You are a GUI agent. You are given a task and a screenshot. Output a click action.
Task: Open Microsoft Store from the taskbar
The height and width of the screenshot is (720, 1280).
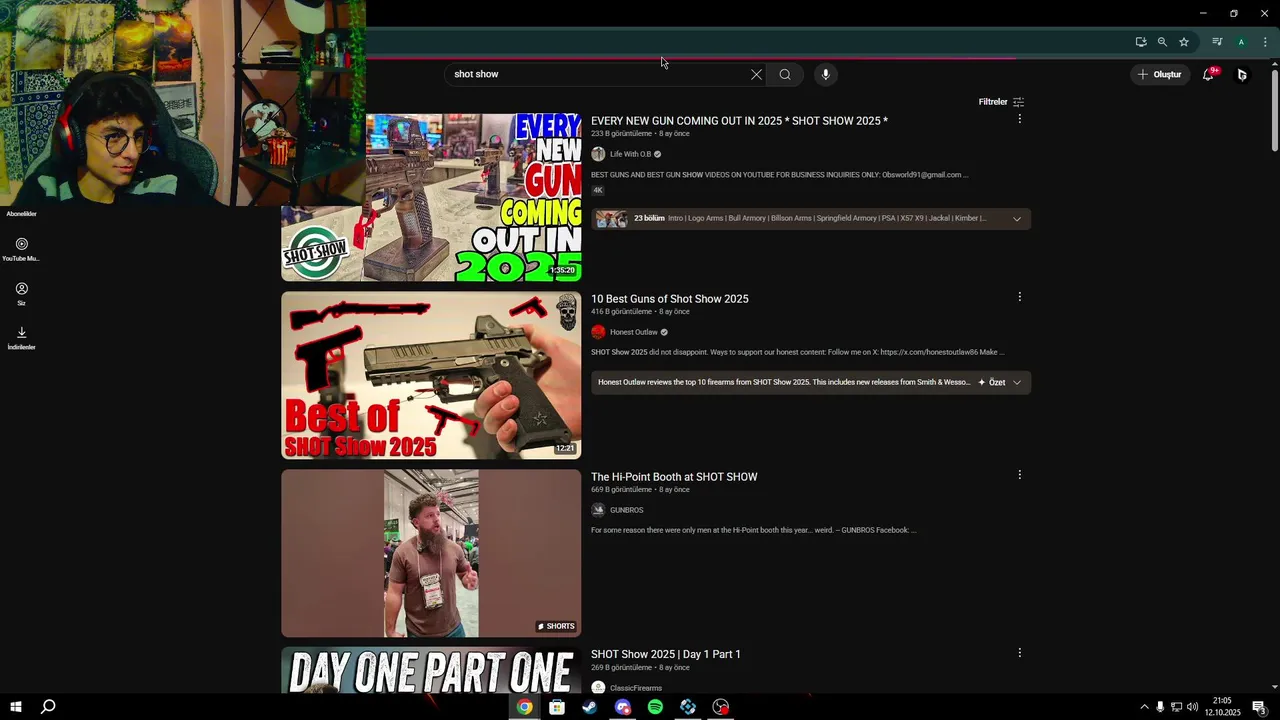click(557, 707)
